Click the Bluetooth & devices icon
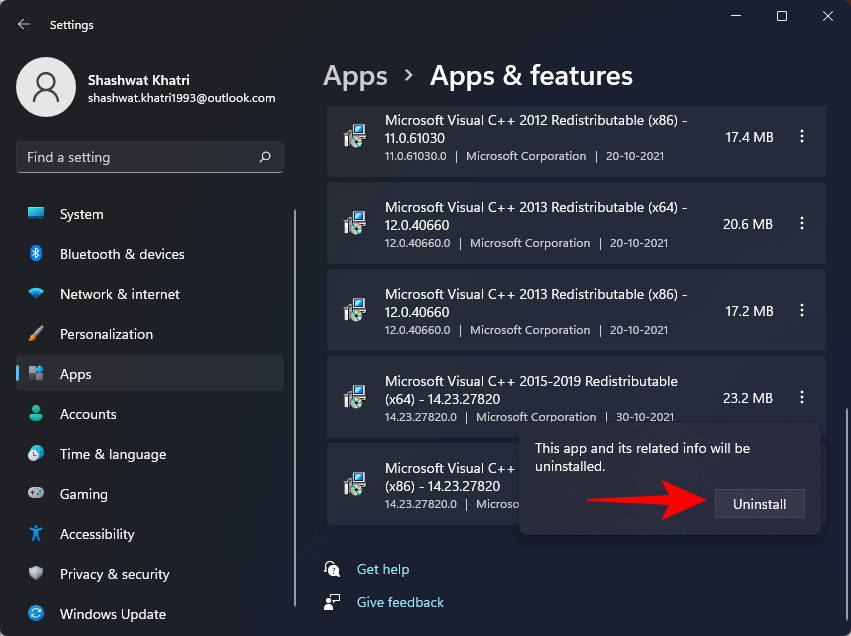This screenshot has width=851, height=636. click(36, 254)
